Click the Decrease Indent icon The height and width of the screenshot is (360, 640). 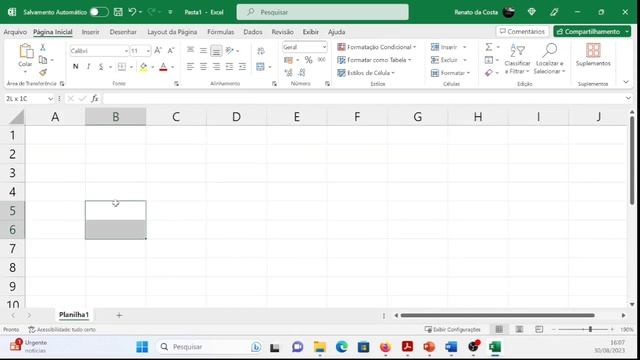point(229,67)
